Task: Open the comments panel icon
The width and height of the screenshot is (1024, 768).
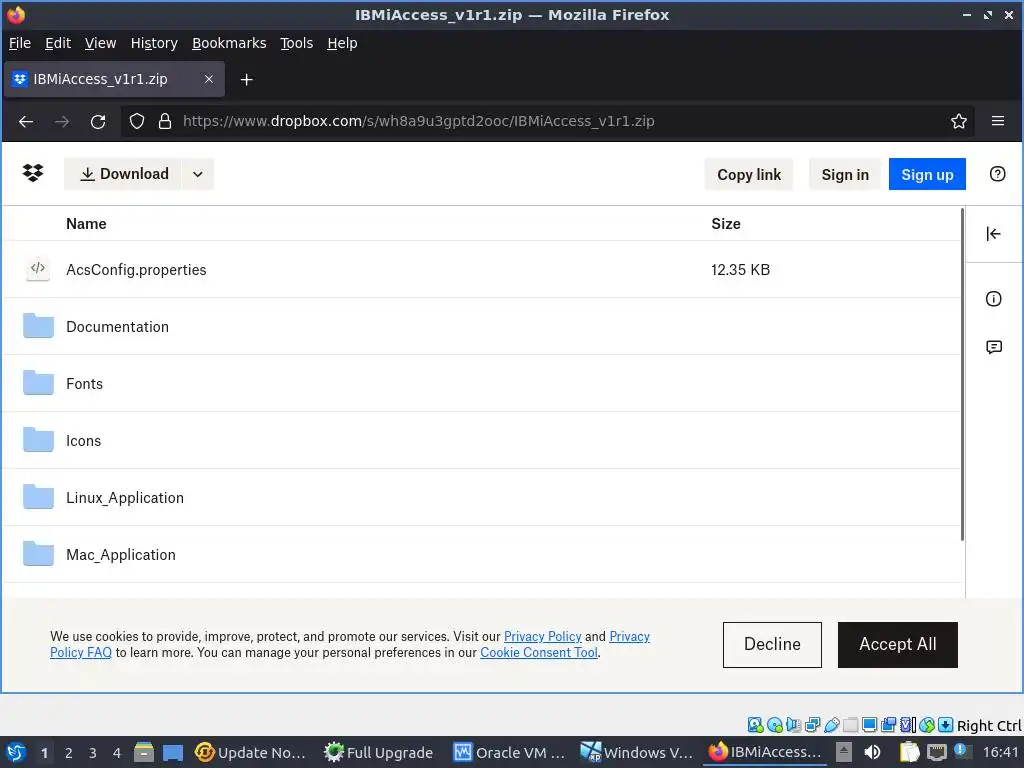Action: (994, 347)
